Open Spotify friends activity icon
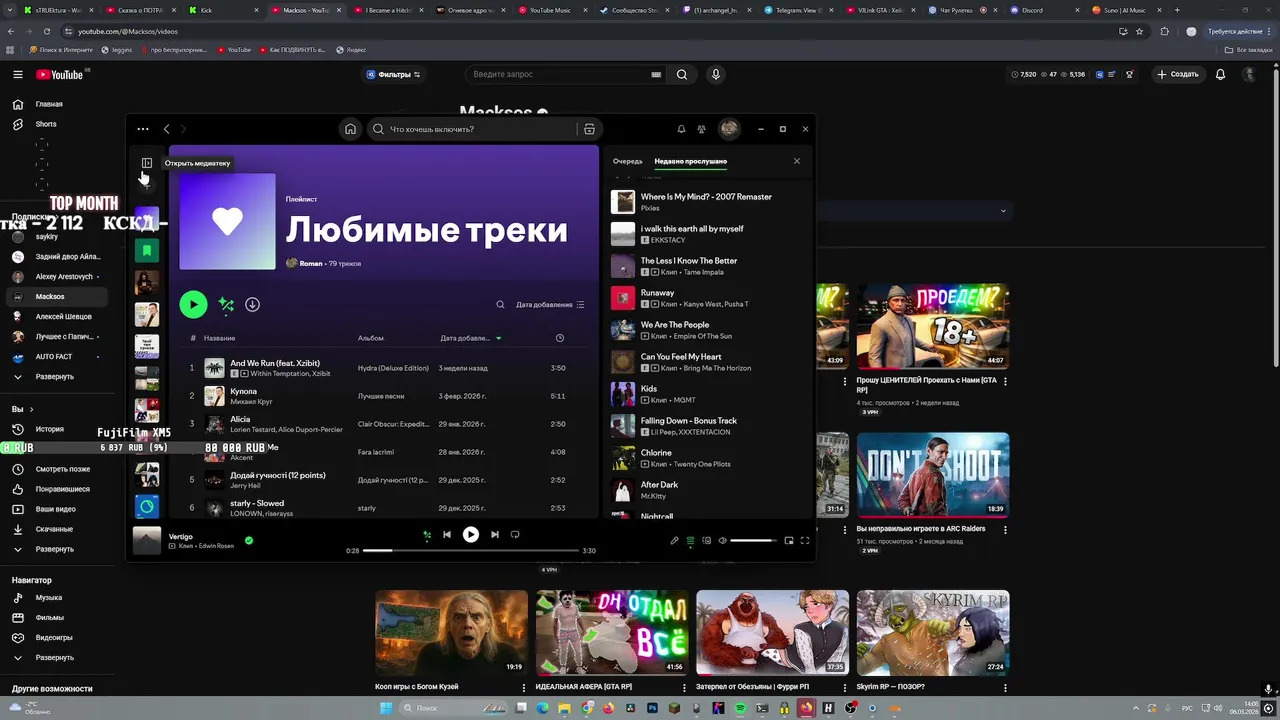 pyautogui.click(x=701, y=129)
